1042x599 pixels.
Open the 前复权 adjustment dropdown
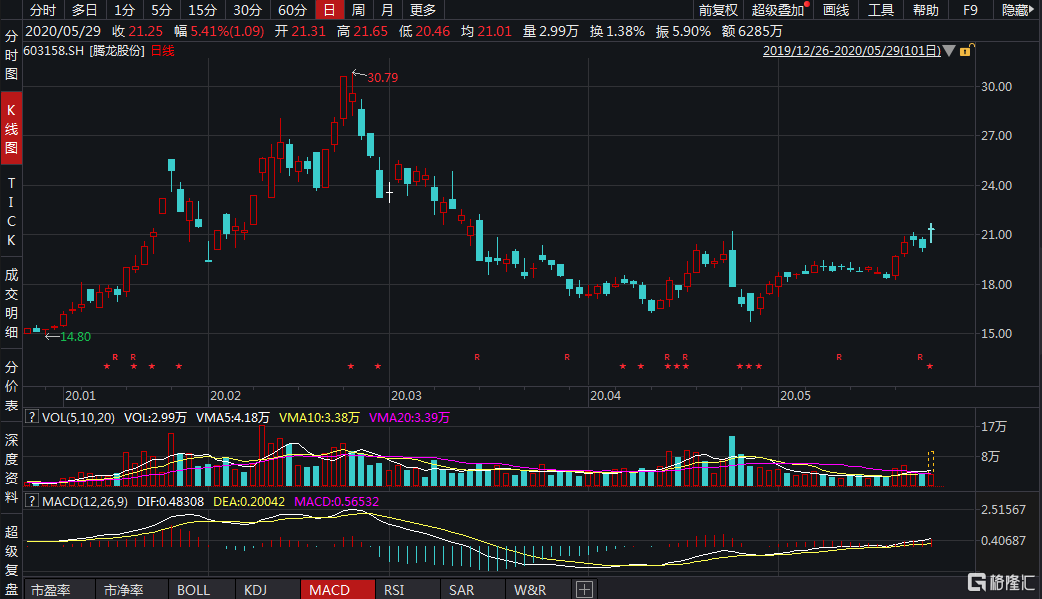click(x=718, y=10)
